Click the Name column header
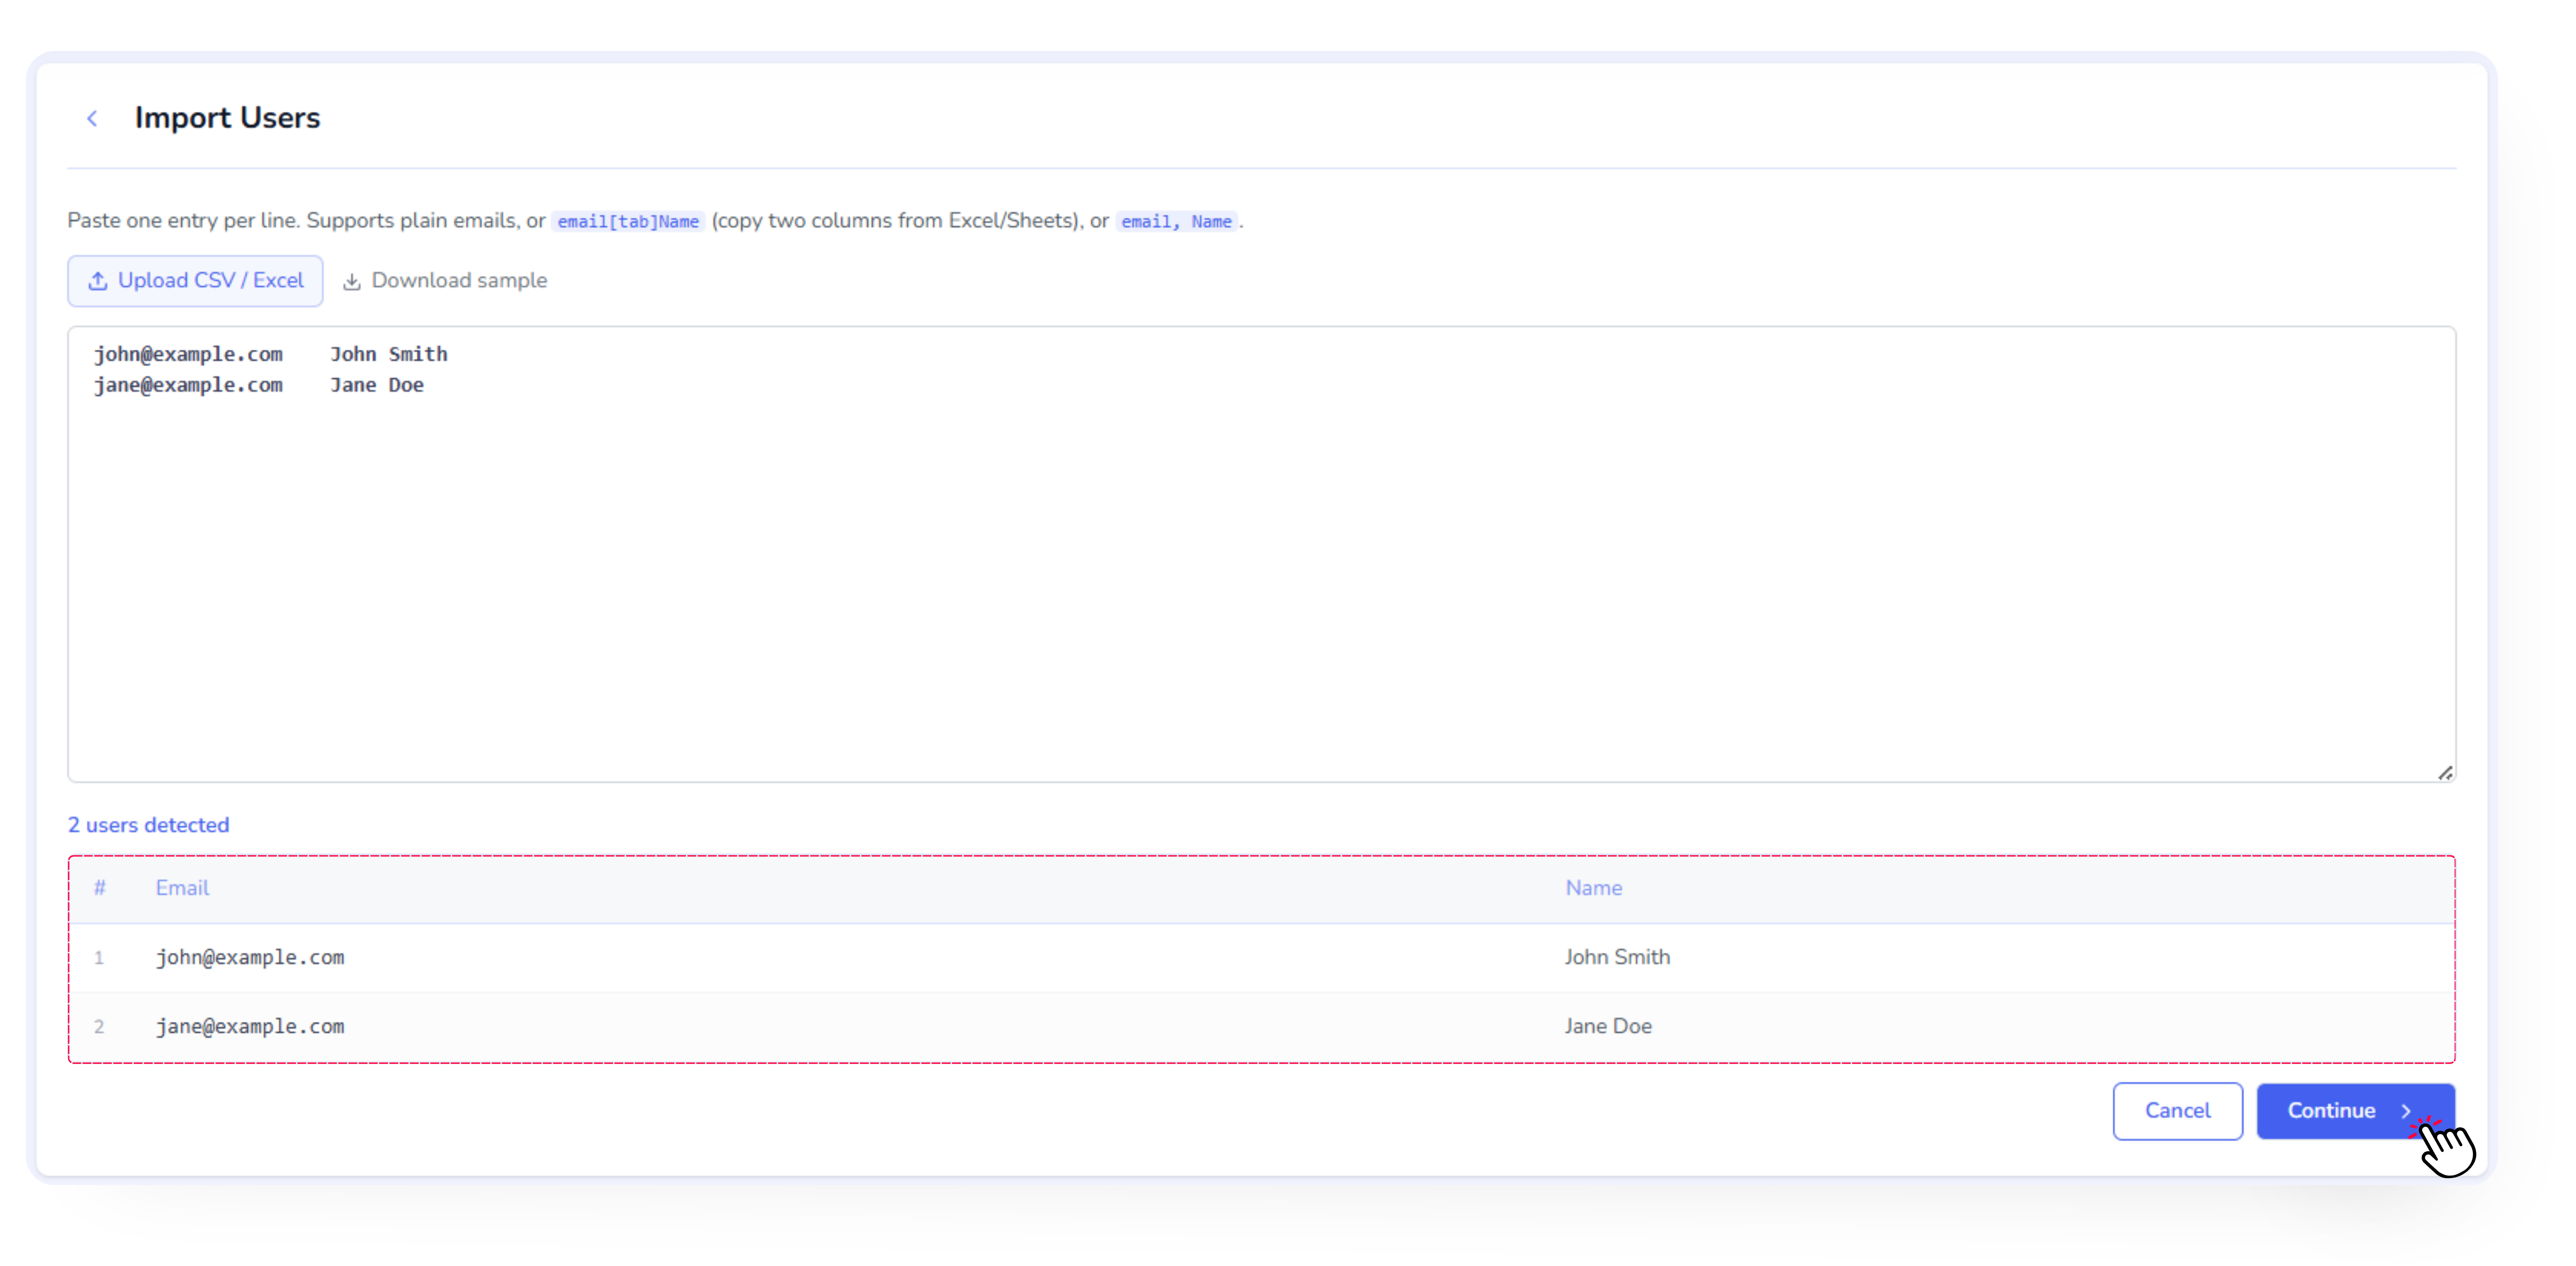This screenshot has height=1266, width=2576. (1593, 888)
